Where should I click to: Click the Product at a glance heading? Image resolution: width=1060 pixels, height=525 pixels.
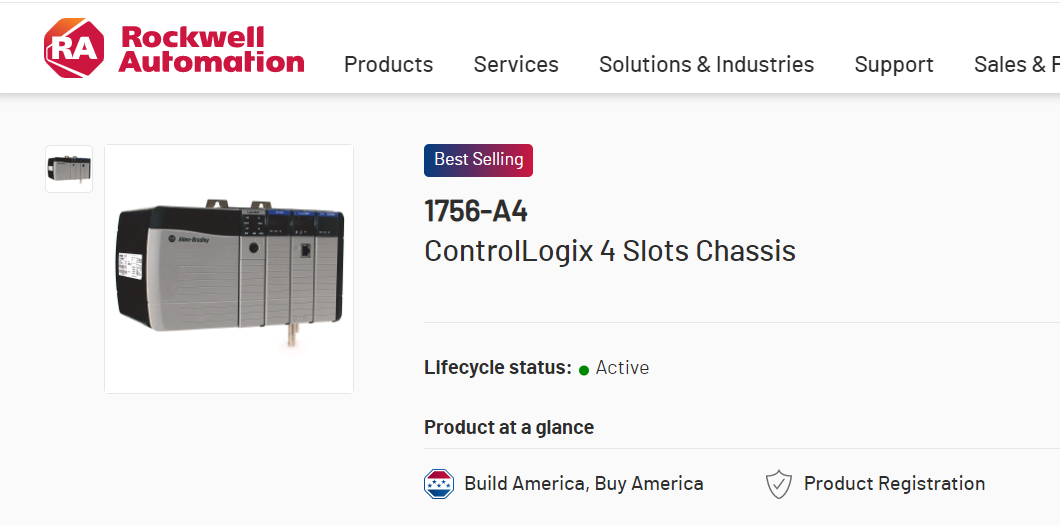pyautogui.click(x=509, y=427)
